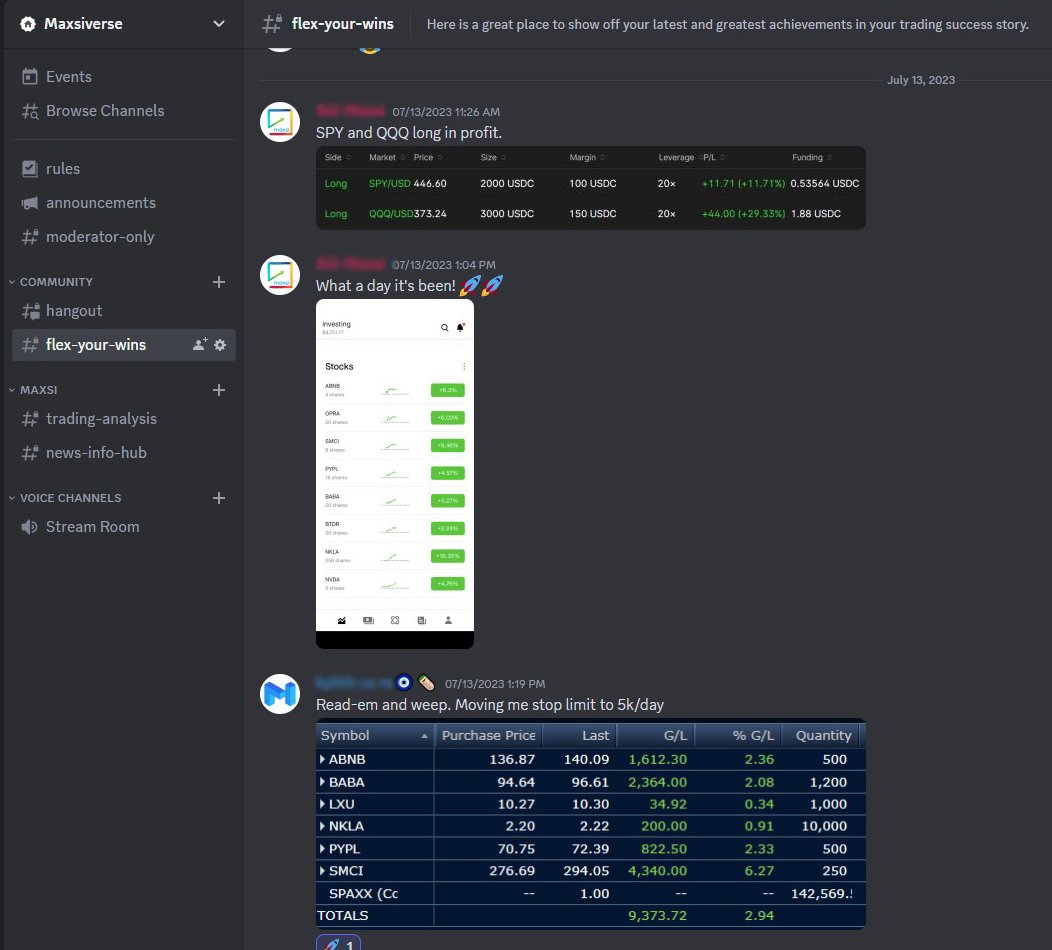1052x950 pixels.
Task: Click username on the 1:04 PM message
Action: click(350, 264)
